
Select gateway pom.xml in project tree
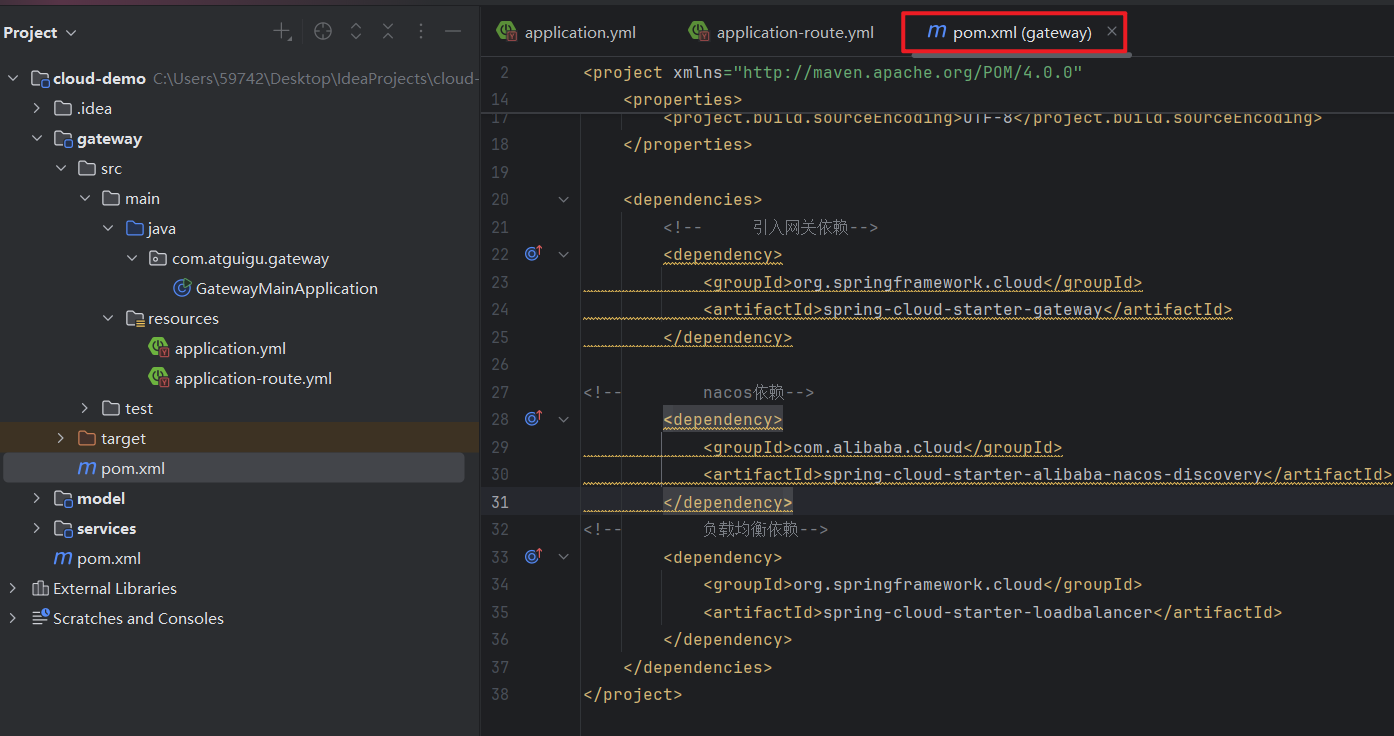click(x=133, y=468)
